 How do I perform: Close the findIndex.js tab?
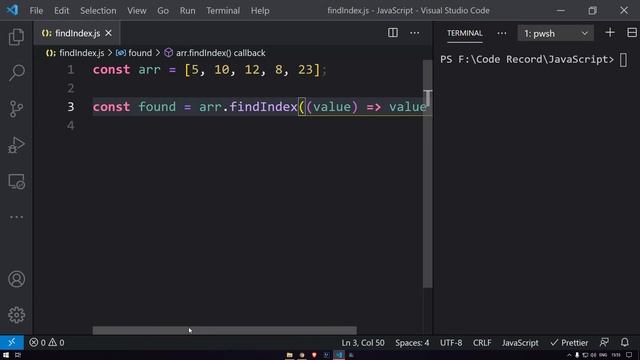click(109, 33)
